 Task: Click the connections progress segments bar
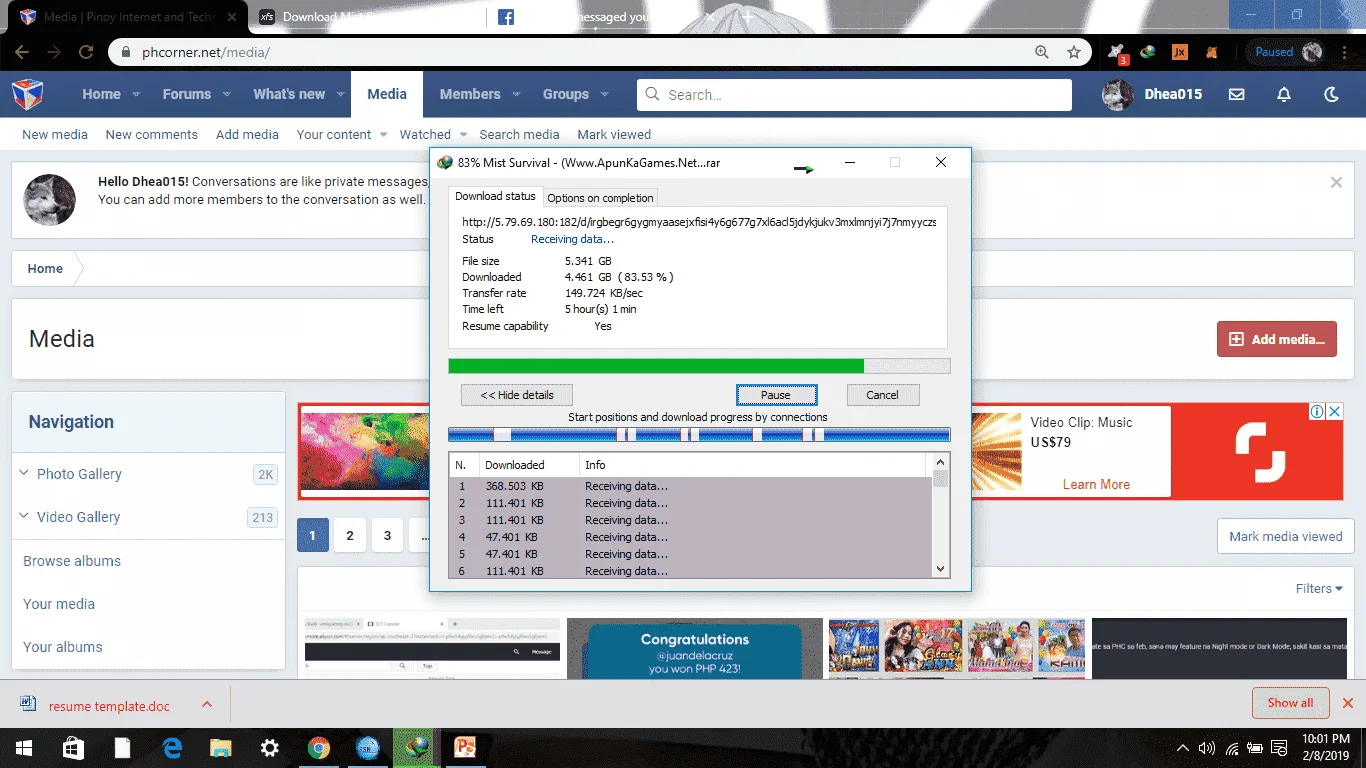pos(699,434)
